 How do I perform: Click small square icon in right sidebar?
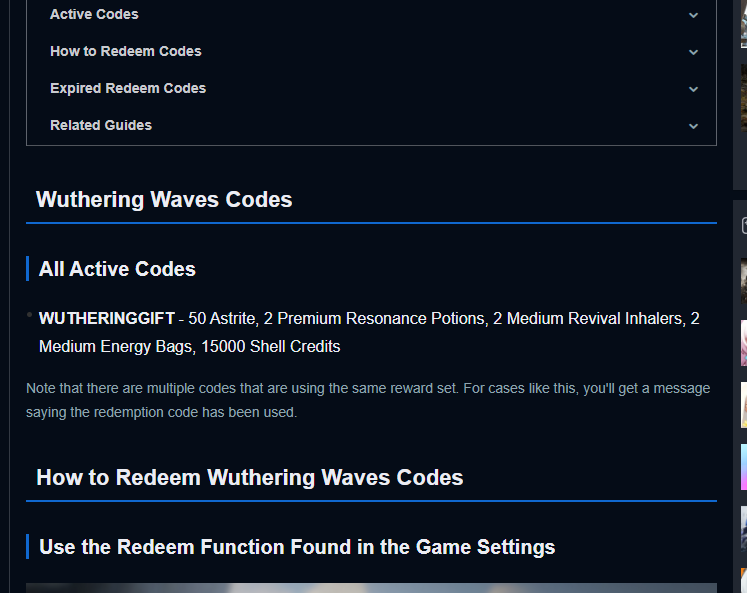pos(744,226)
